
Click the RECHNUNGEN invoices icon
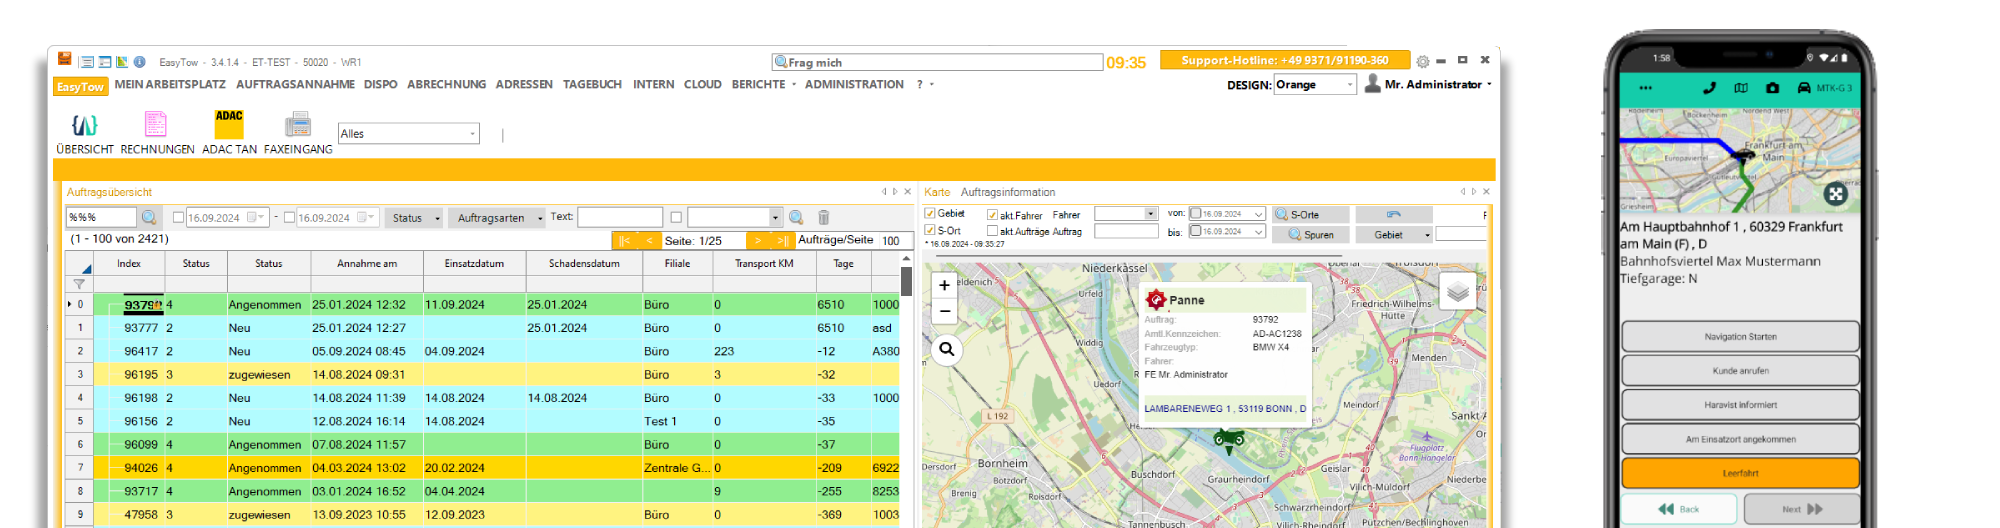(156, 126)
